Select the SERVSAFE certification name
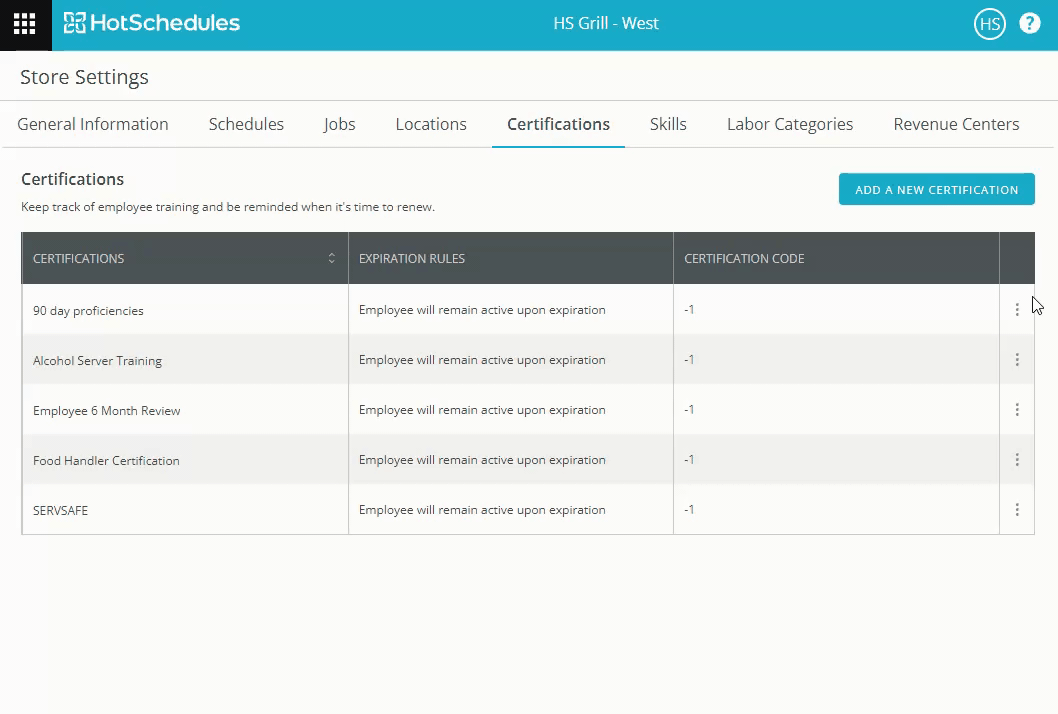The height and width of the screenshot is (714, 1058). click(x=61, y=510)
